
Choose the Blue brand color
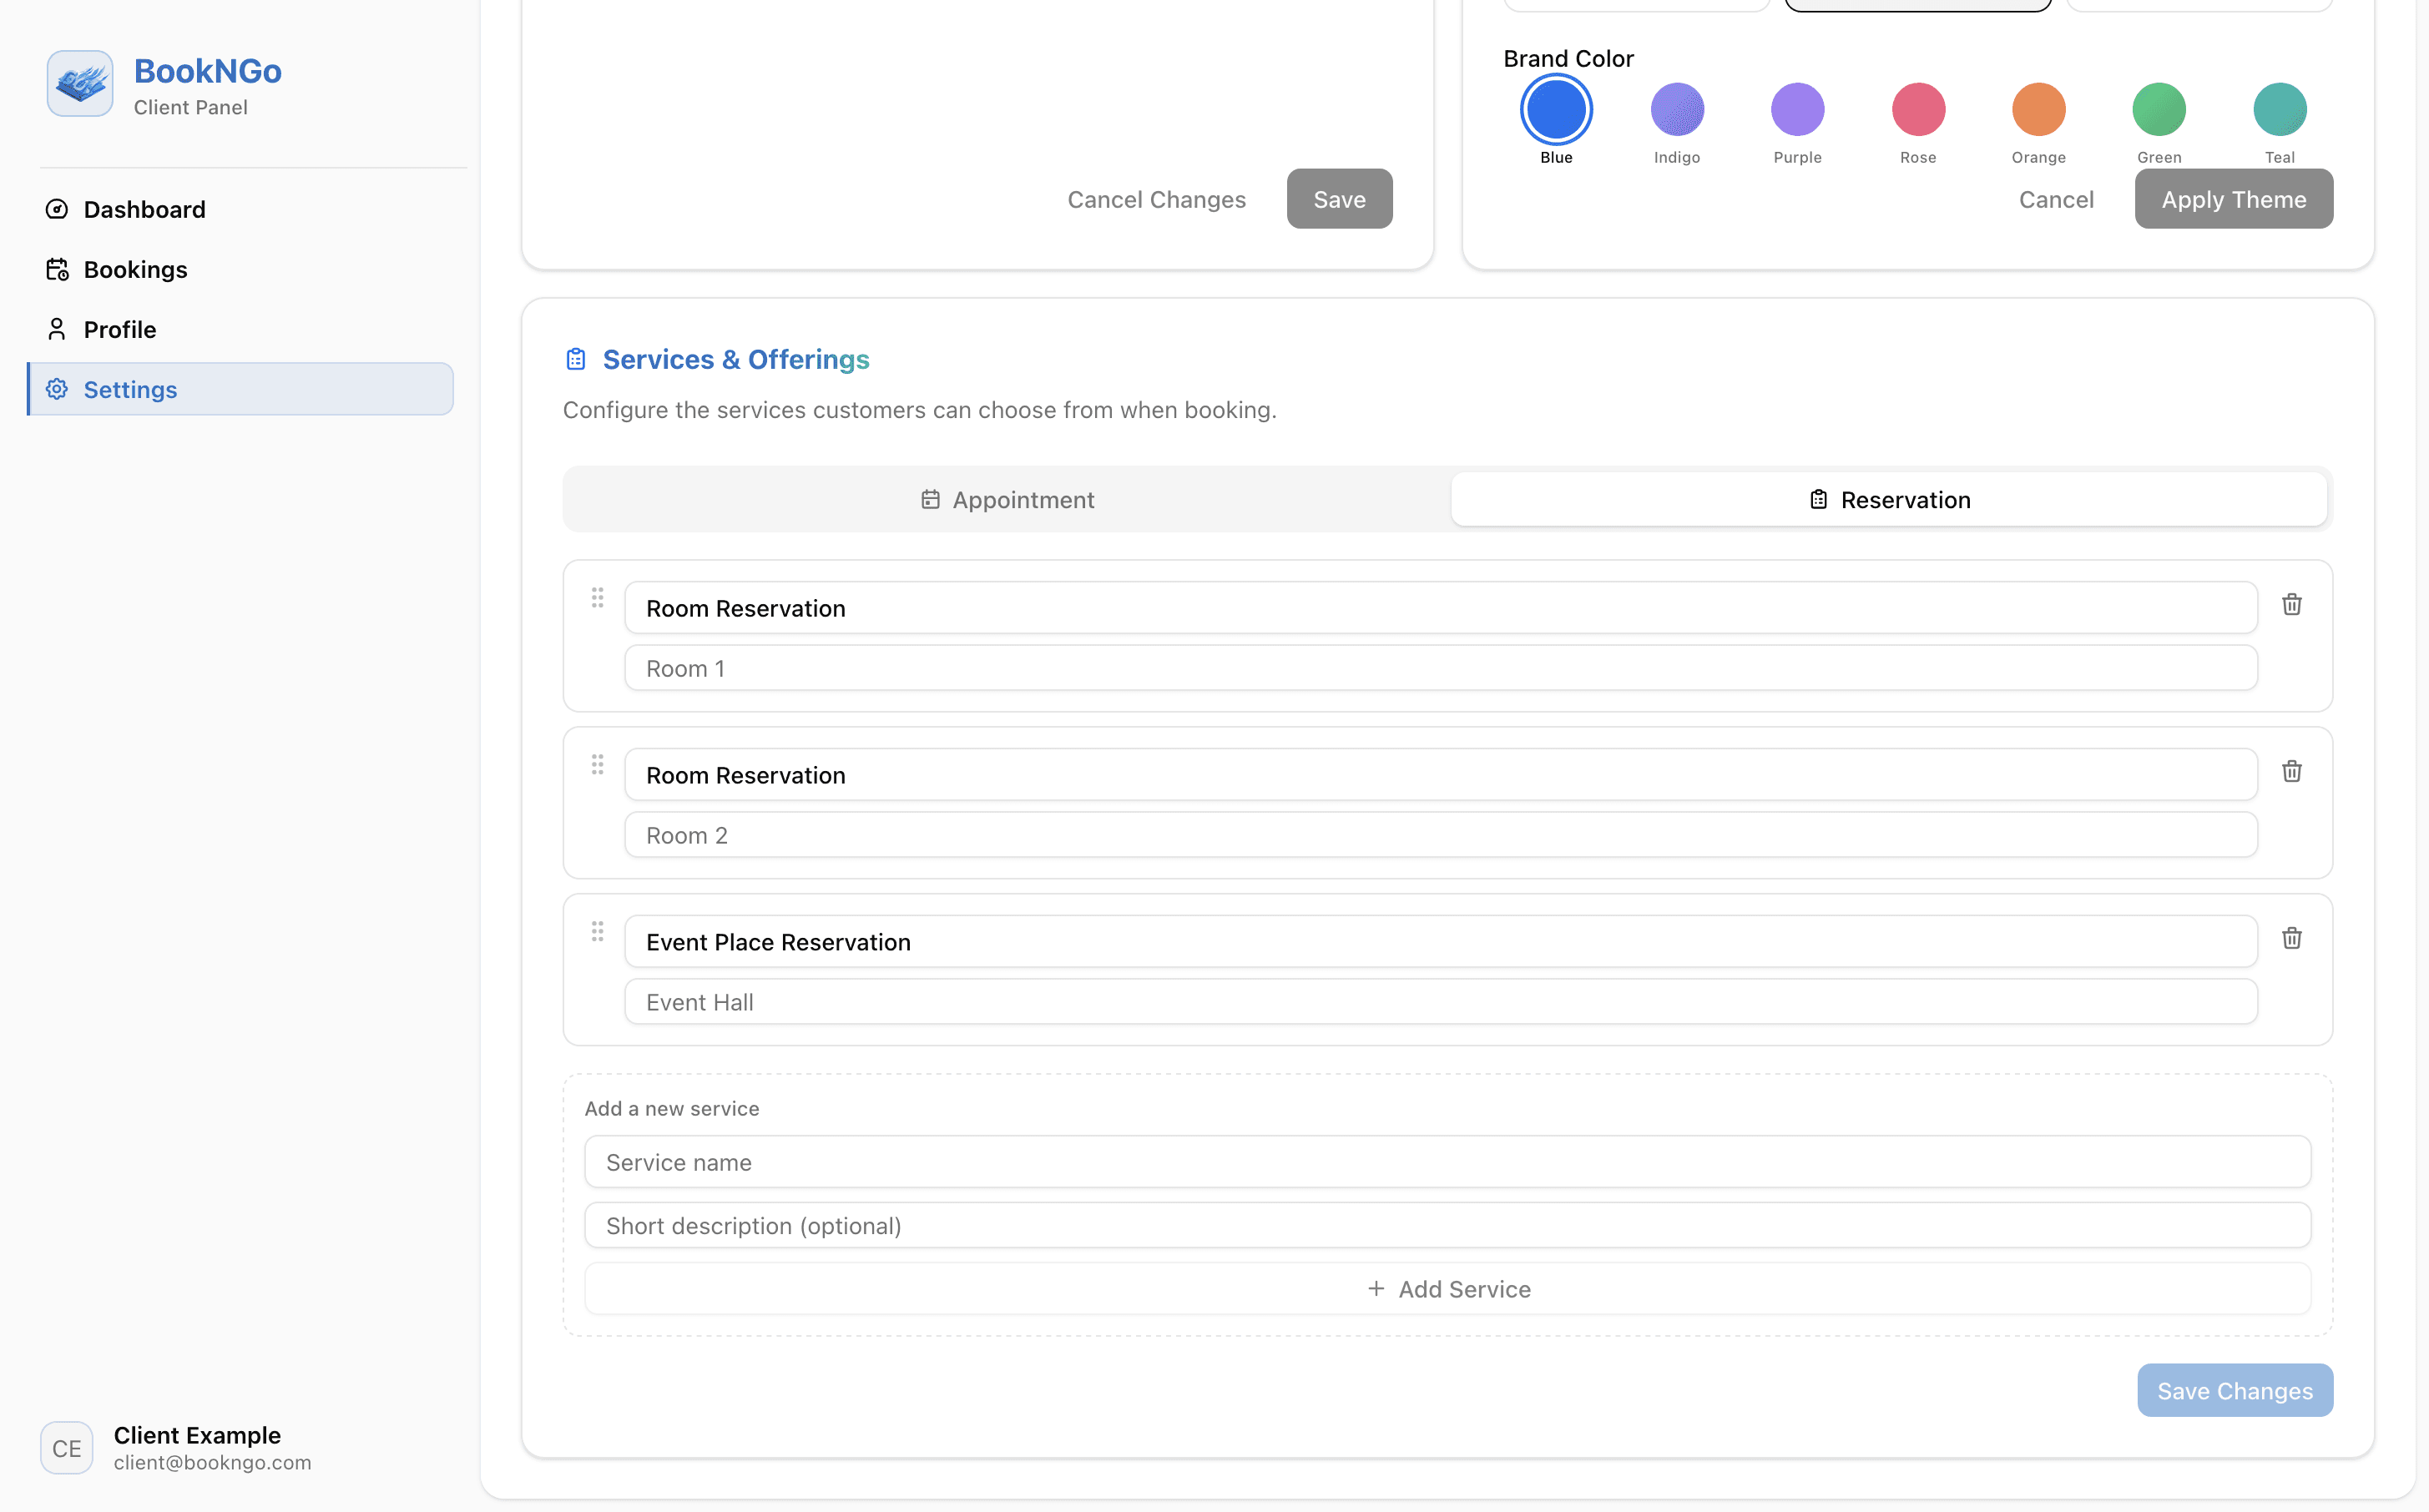click(1556, 109)
